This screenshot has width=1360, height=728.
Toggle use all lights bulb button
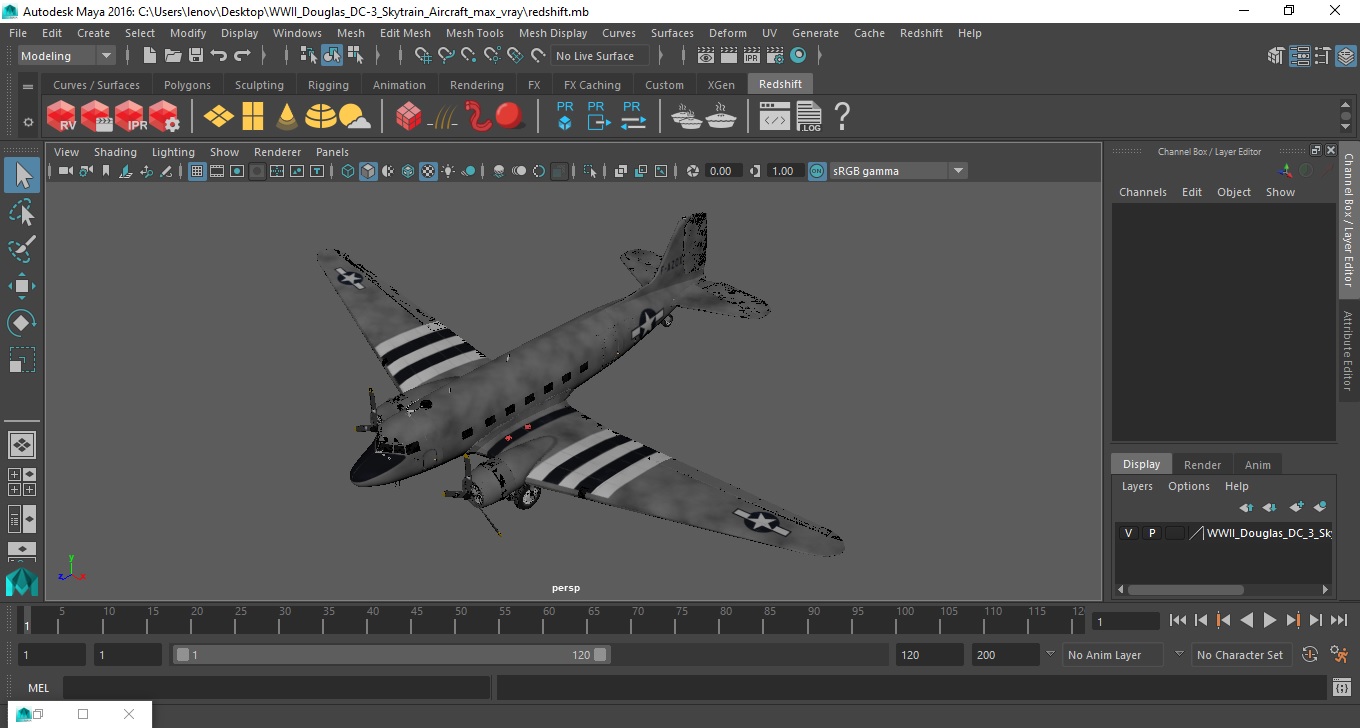[448, 171]
